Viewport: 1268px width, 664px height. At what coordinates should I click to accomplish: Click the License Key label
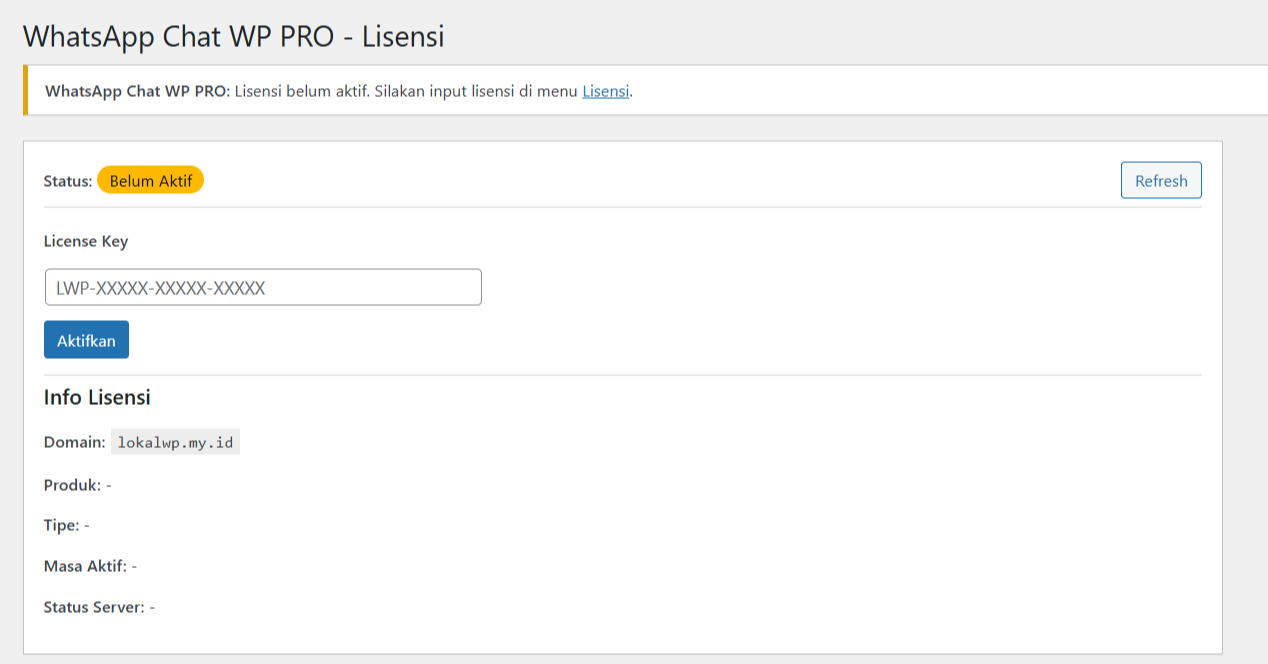pos(86,241)
